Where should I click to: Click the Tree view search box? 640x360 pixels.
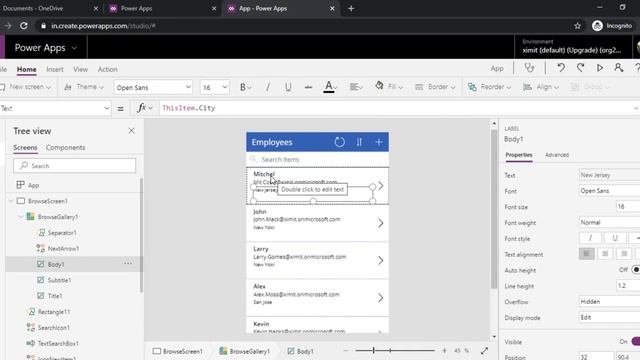[x=75, y=166]
